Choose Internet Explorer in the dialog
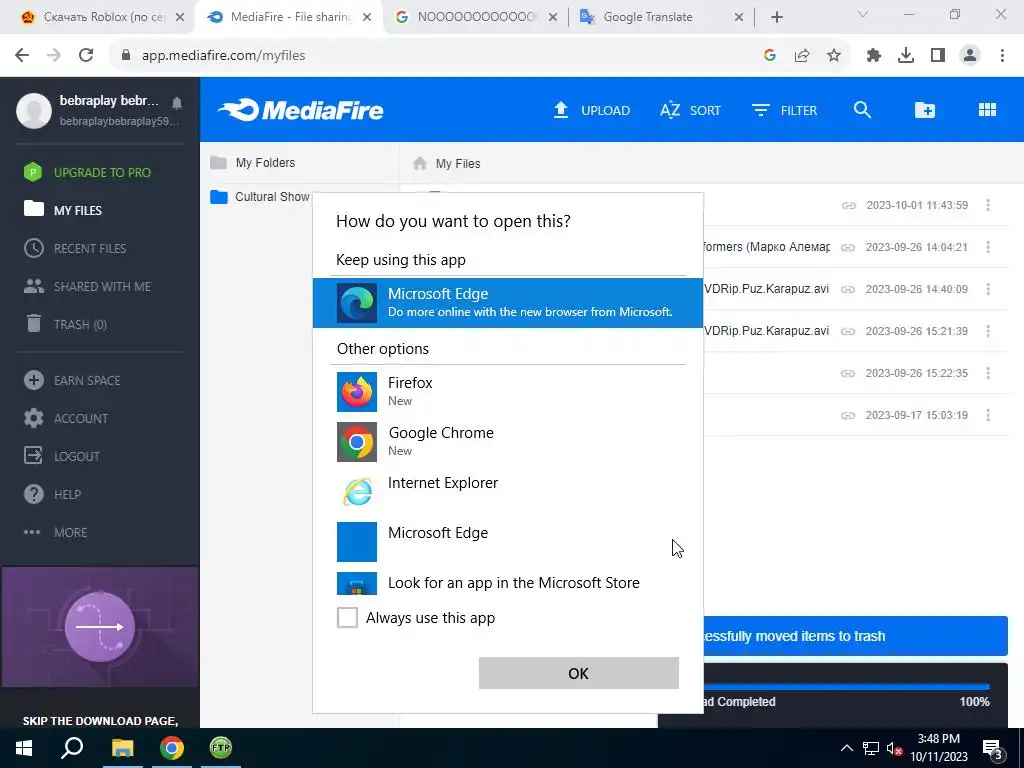This screenshot has height=768, width=1024. click(507, 491)
